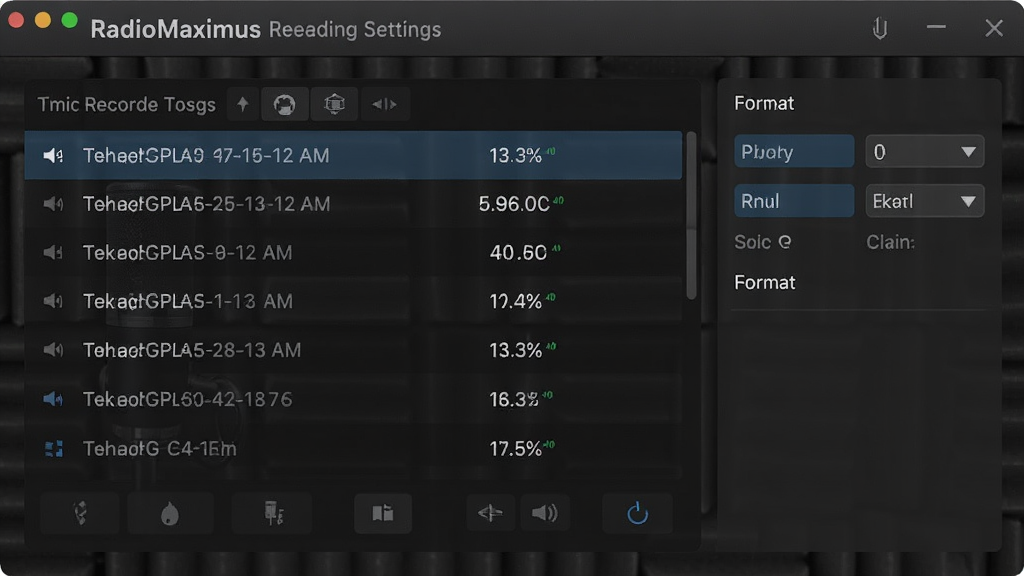Viewport: 1024px width, 576px height.
Task: Click the Rnul button
Action: pos(793,201)
